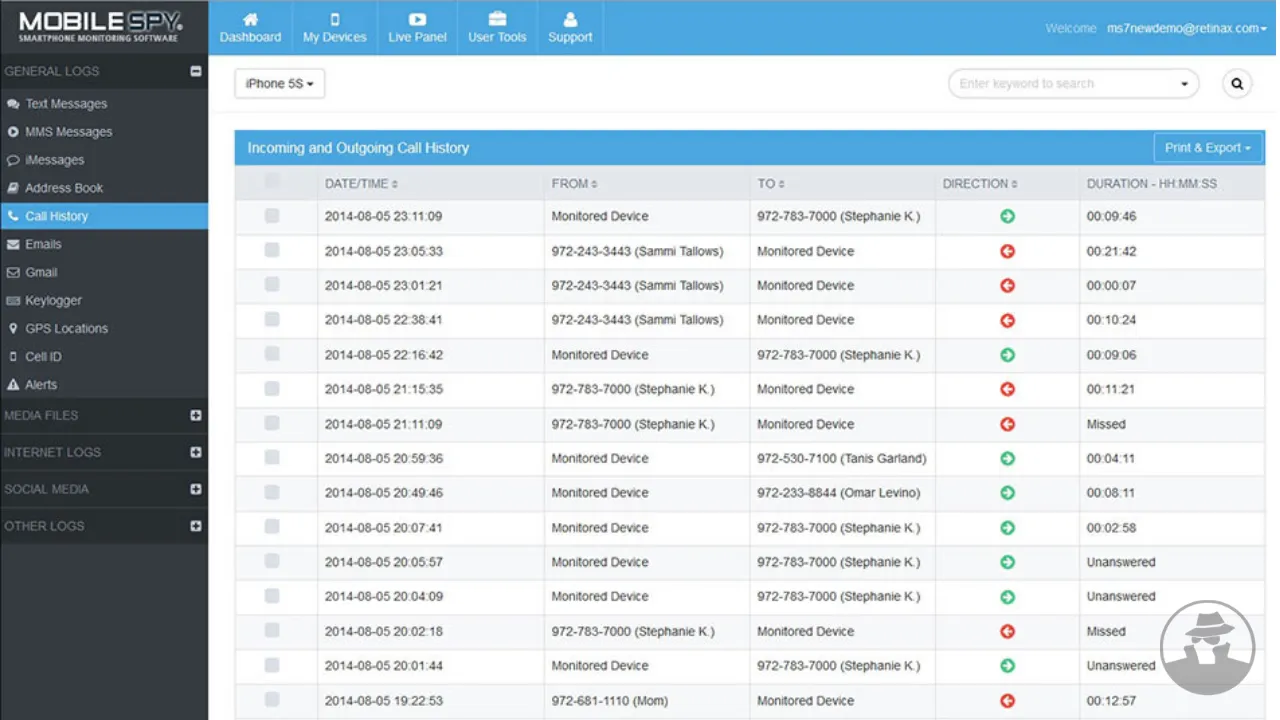Viewport: 1280px width, 720px height.
Task: Click green outgoing arrow for 23:11:09 call
Action: pyautogui.click(x=1007, y=216)
